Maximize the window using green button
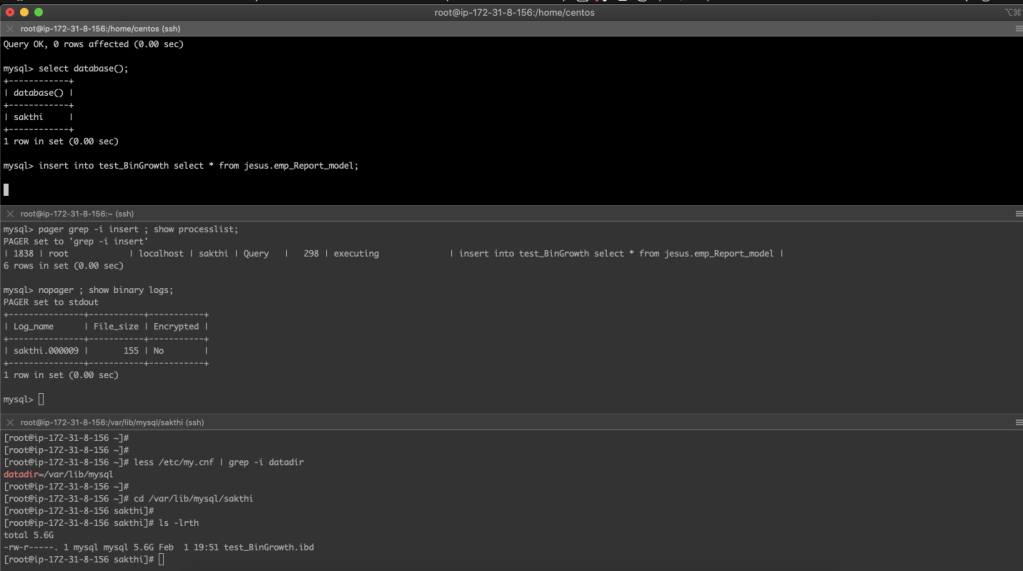 [40, 12]
